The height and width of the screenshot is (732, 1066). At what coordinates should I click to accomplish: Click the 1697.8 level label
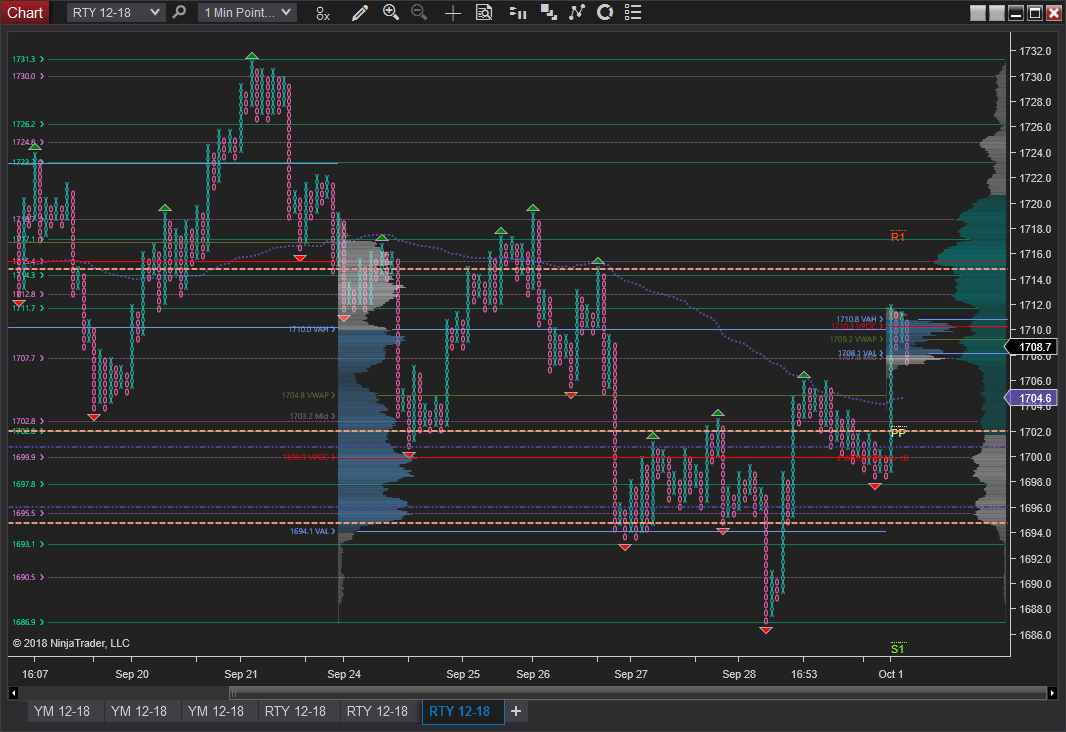point(28,484)
